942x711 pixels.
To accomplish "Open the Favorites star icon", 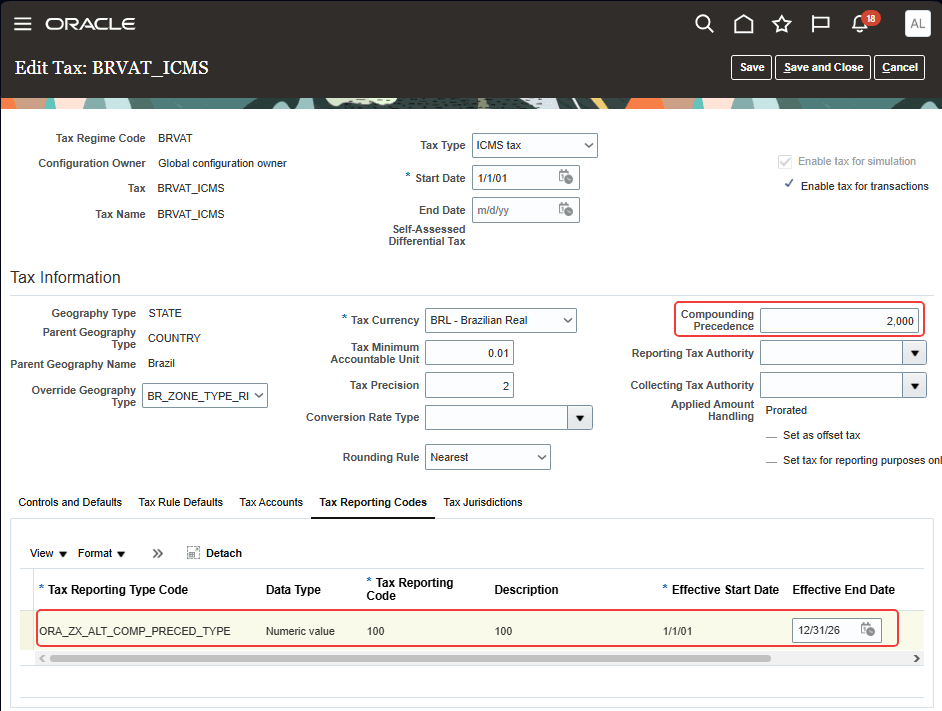I will (x=782, y=24).
